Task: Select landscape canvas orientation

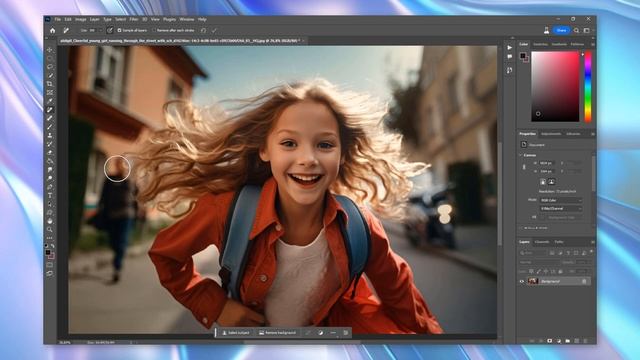Action: pos(551,182)
